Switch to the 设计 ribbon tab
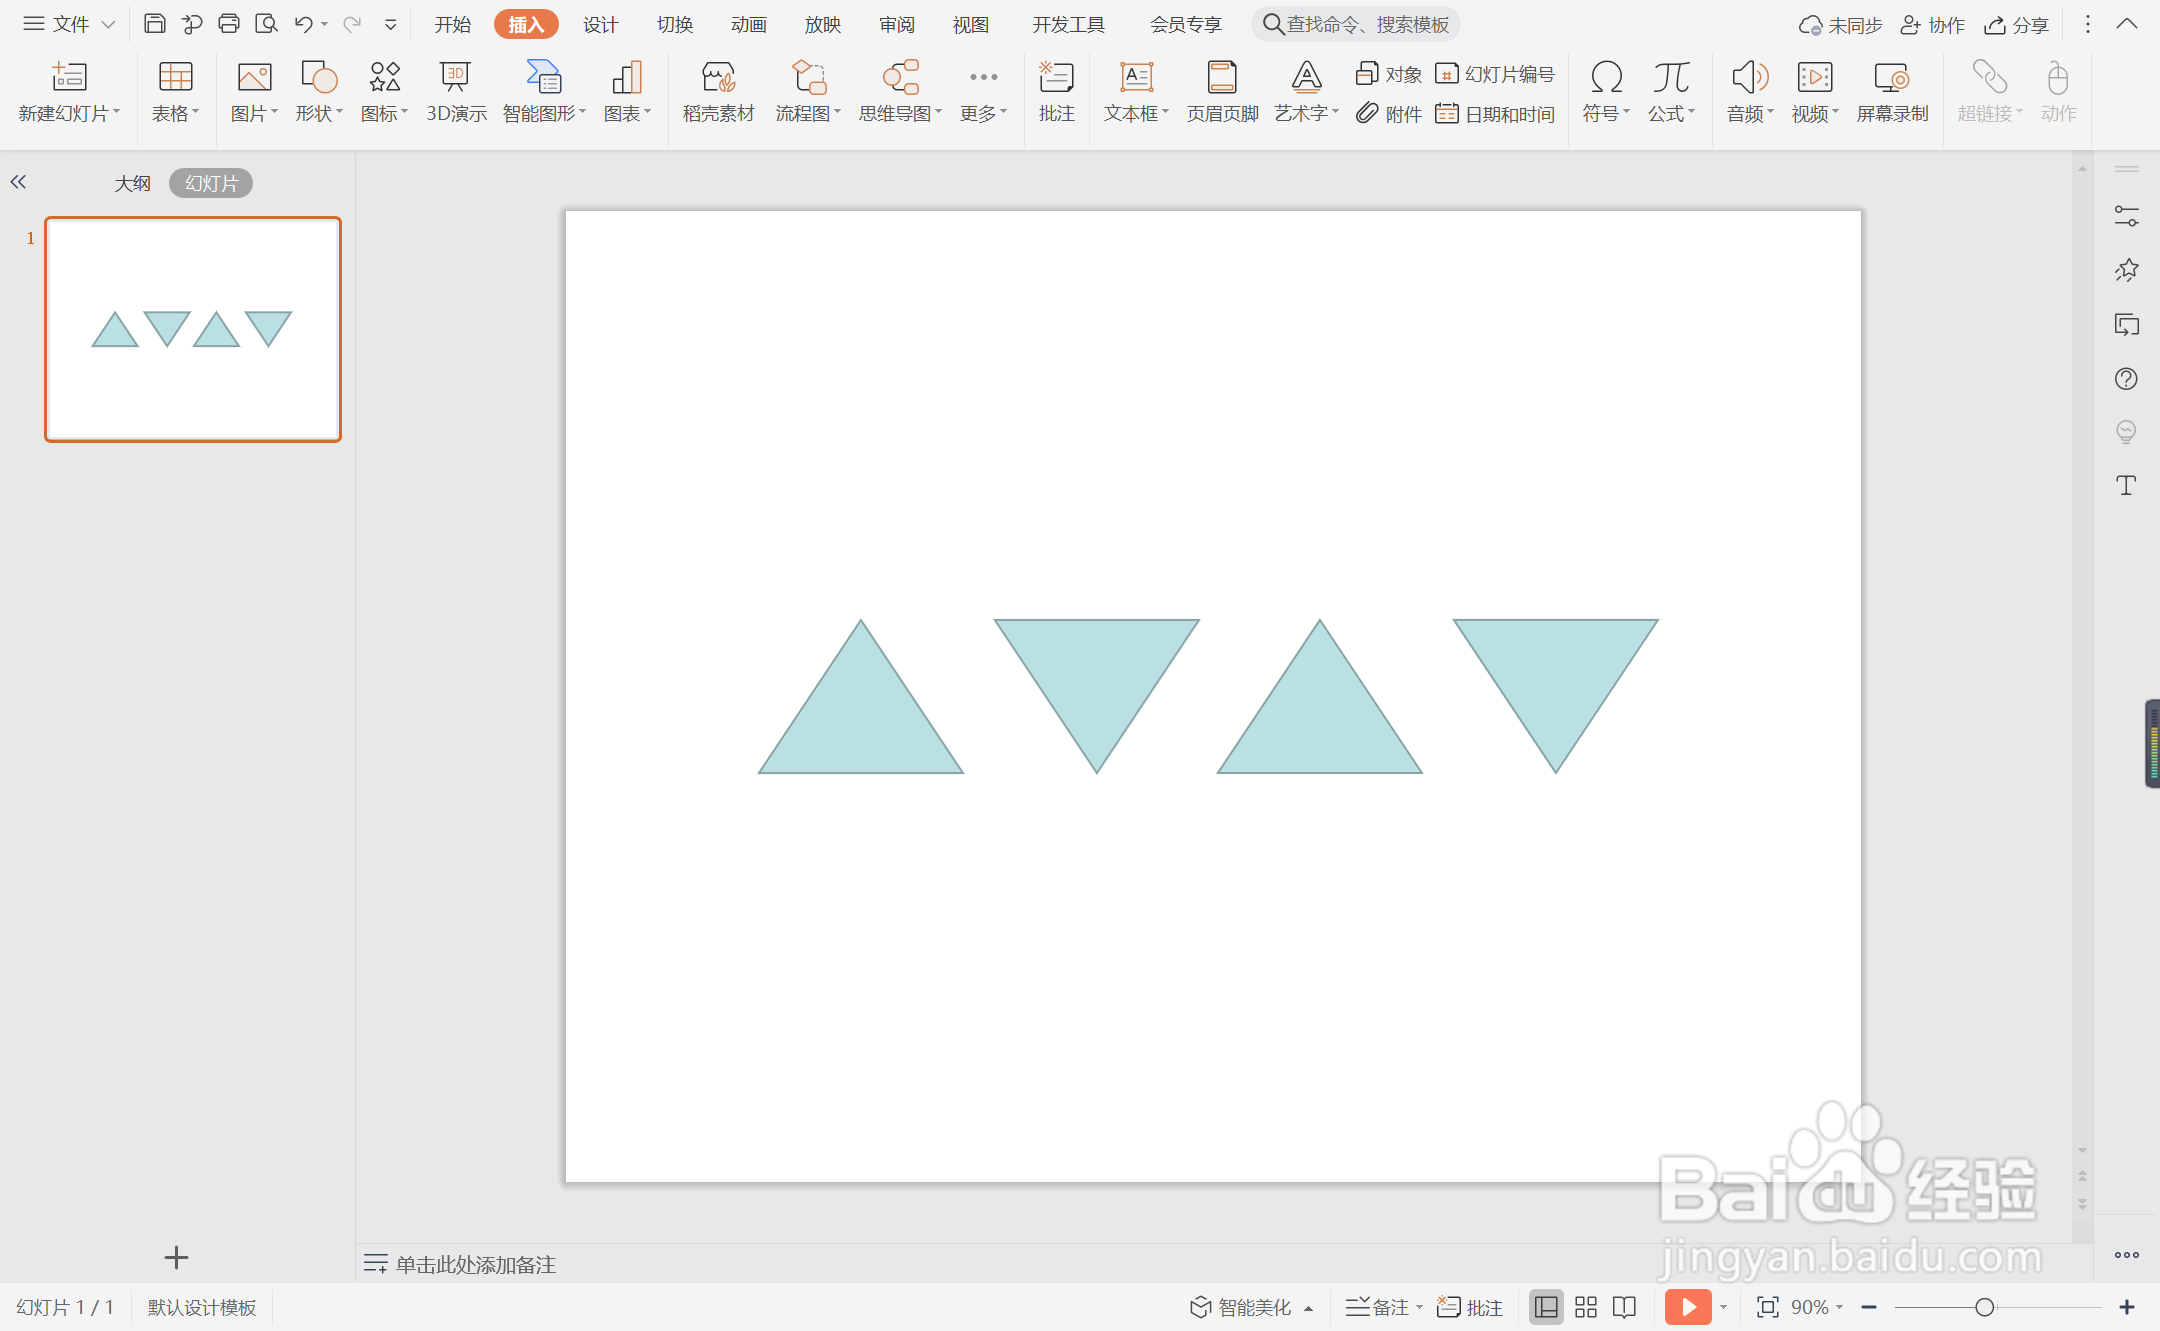2160x1331 pixels. click(x=600, y=24)
